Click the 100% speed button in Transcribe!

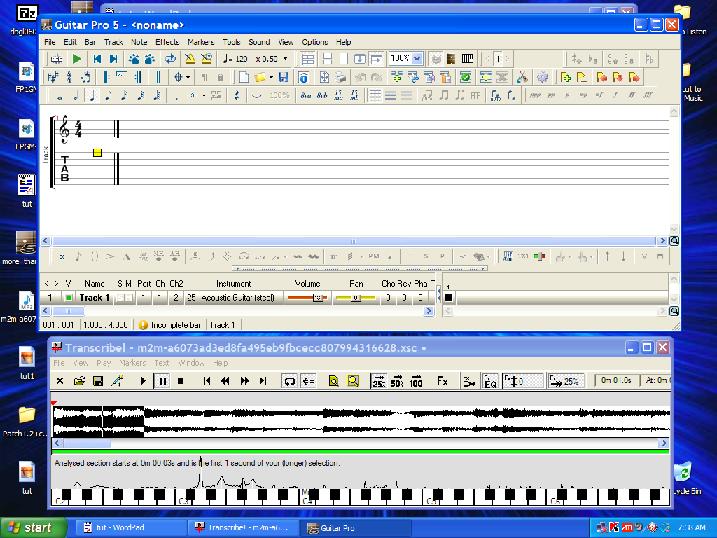416,381
